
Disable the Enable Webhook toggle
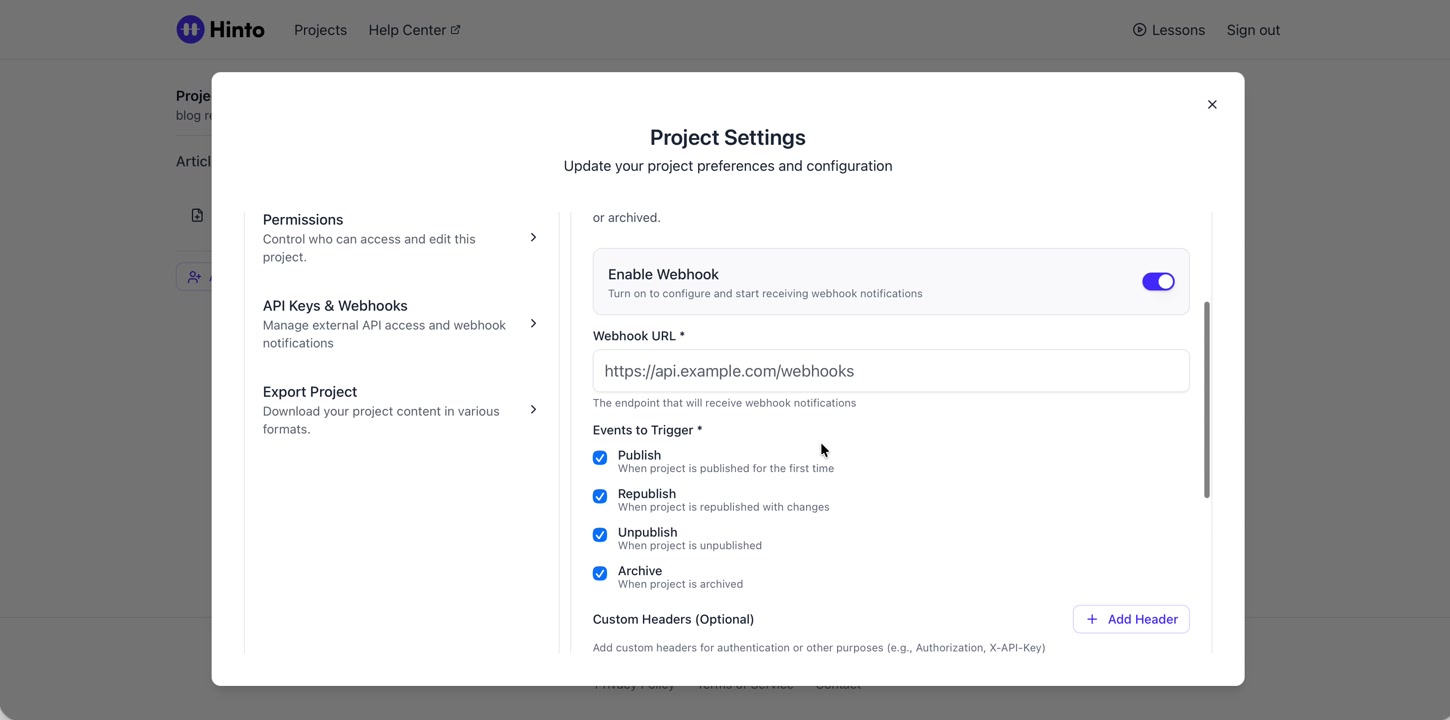(1158, 282)
